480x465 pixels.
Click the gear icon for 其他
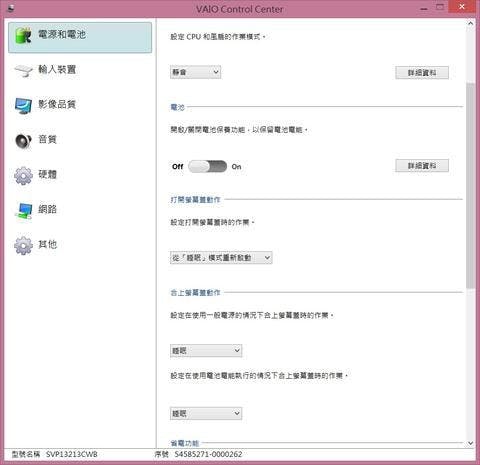click(x=23, y=246)
